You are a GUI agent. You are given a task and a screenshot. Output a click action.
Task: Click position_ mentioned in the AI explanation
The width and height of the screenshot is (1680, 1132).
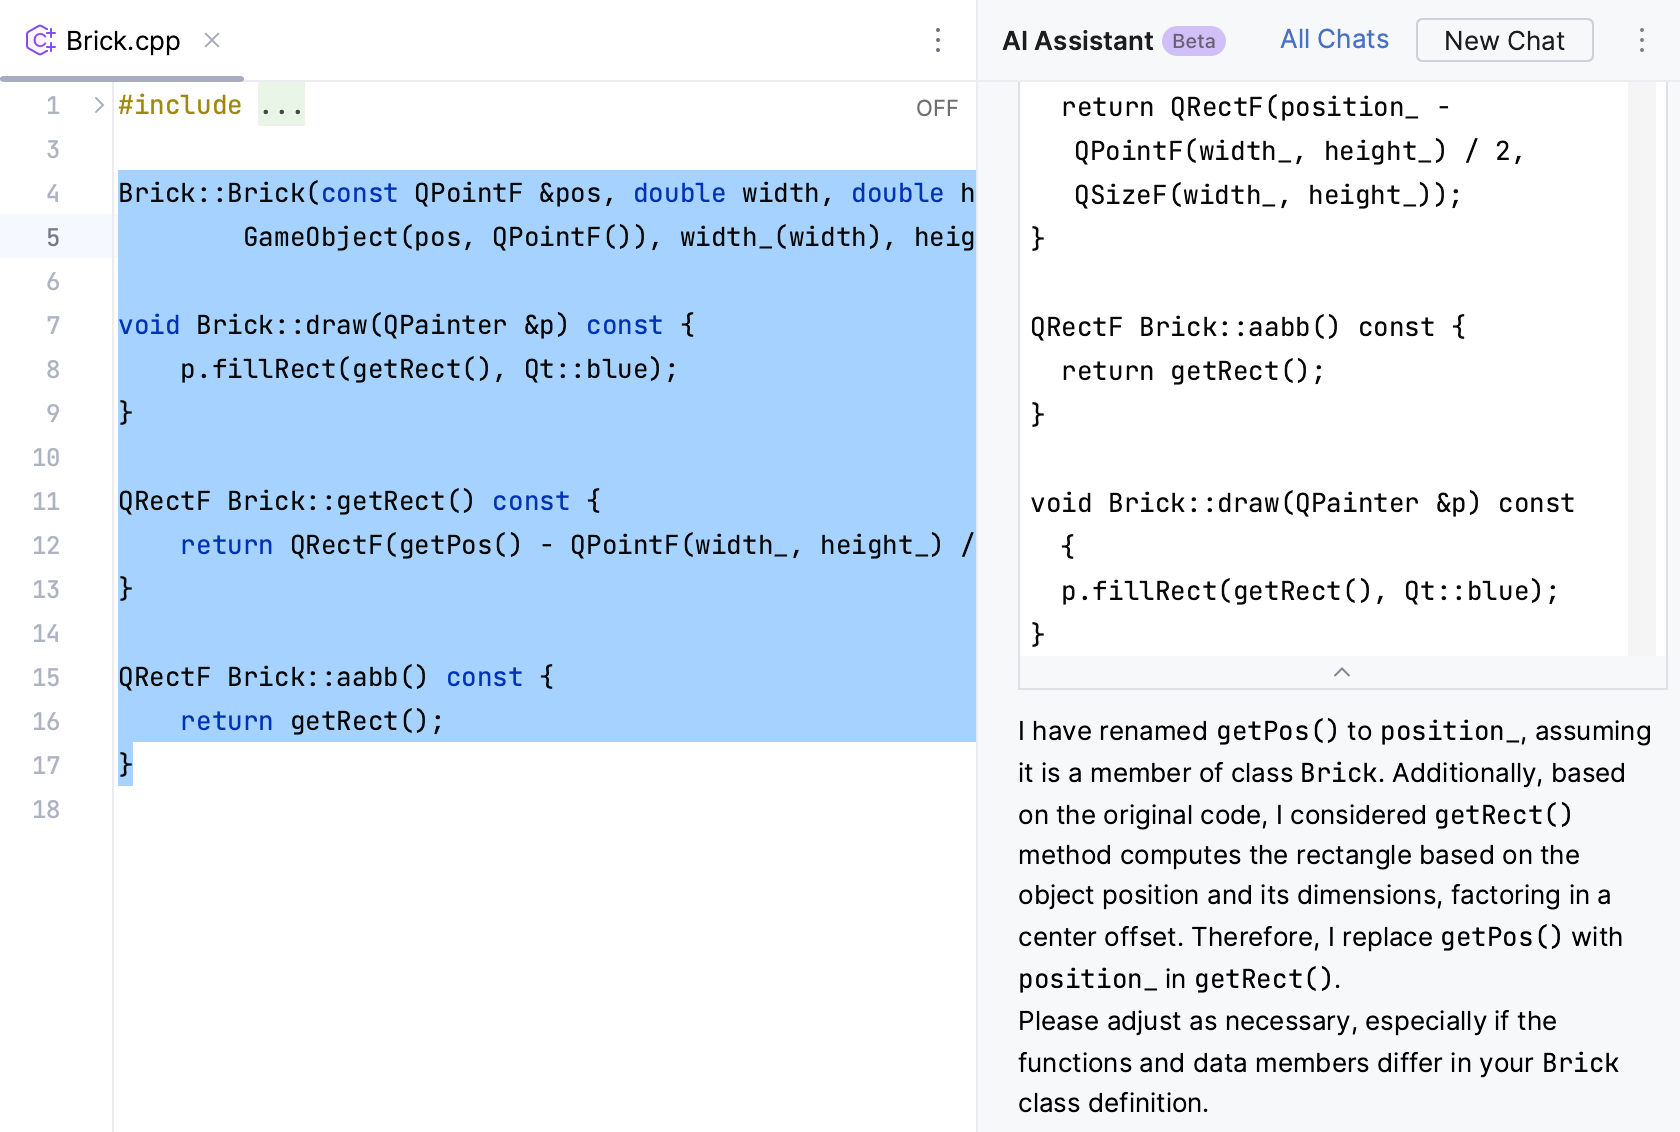pyautogui.click(x=1449, y=731)
